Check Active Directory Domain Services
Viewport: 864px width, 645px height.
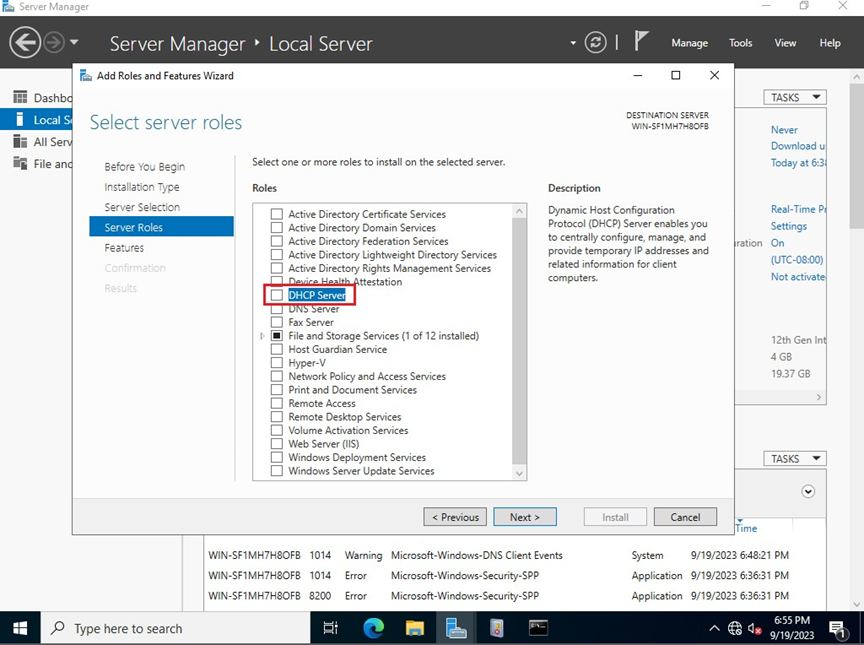click(277, 227)
